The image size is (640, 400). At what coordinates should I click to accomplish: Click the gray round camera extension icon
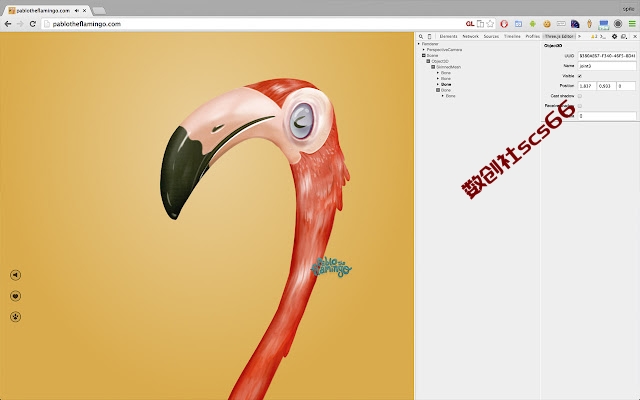point(618,24)
